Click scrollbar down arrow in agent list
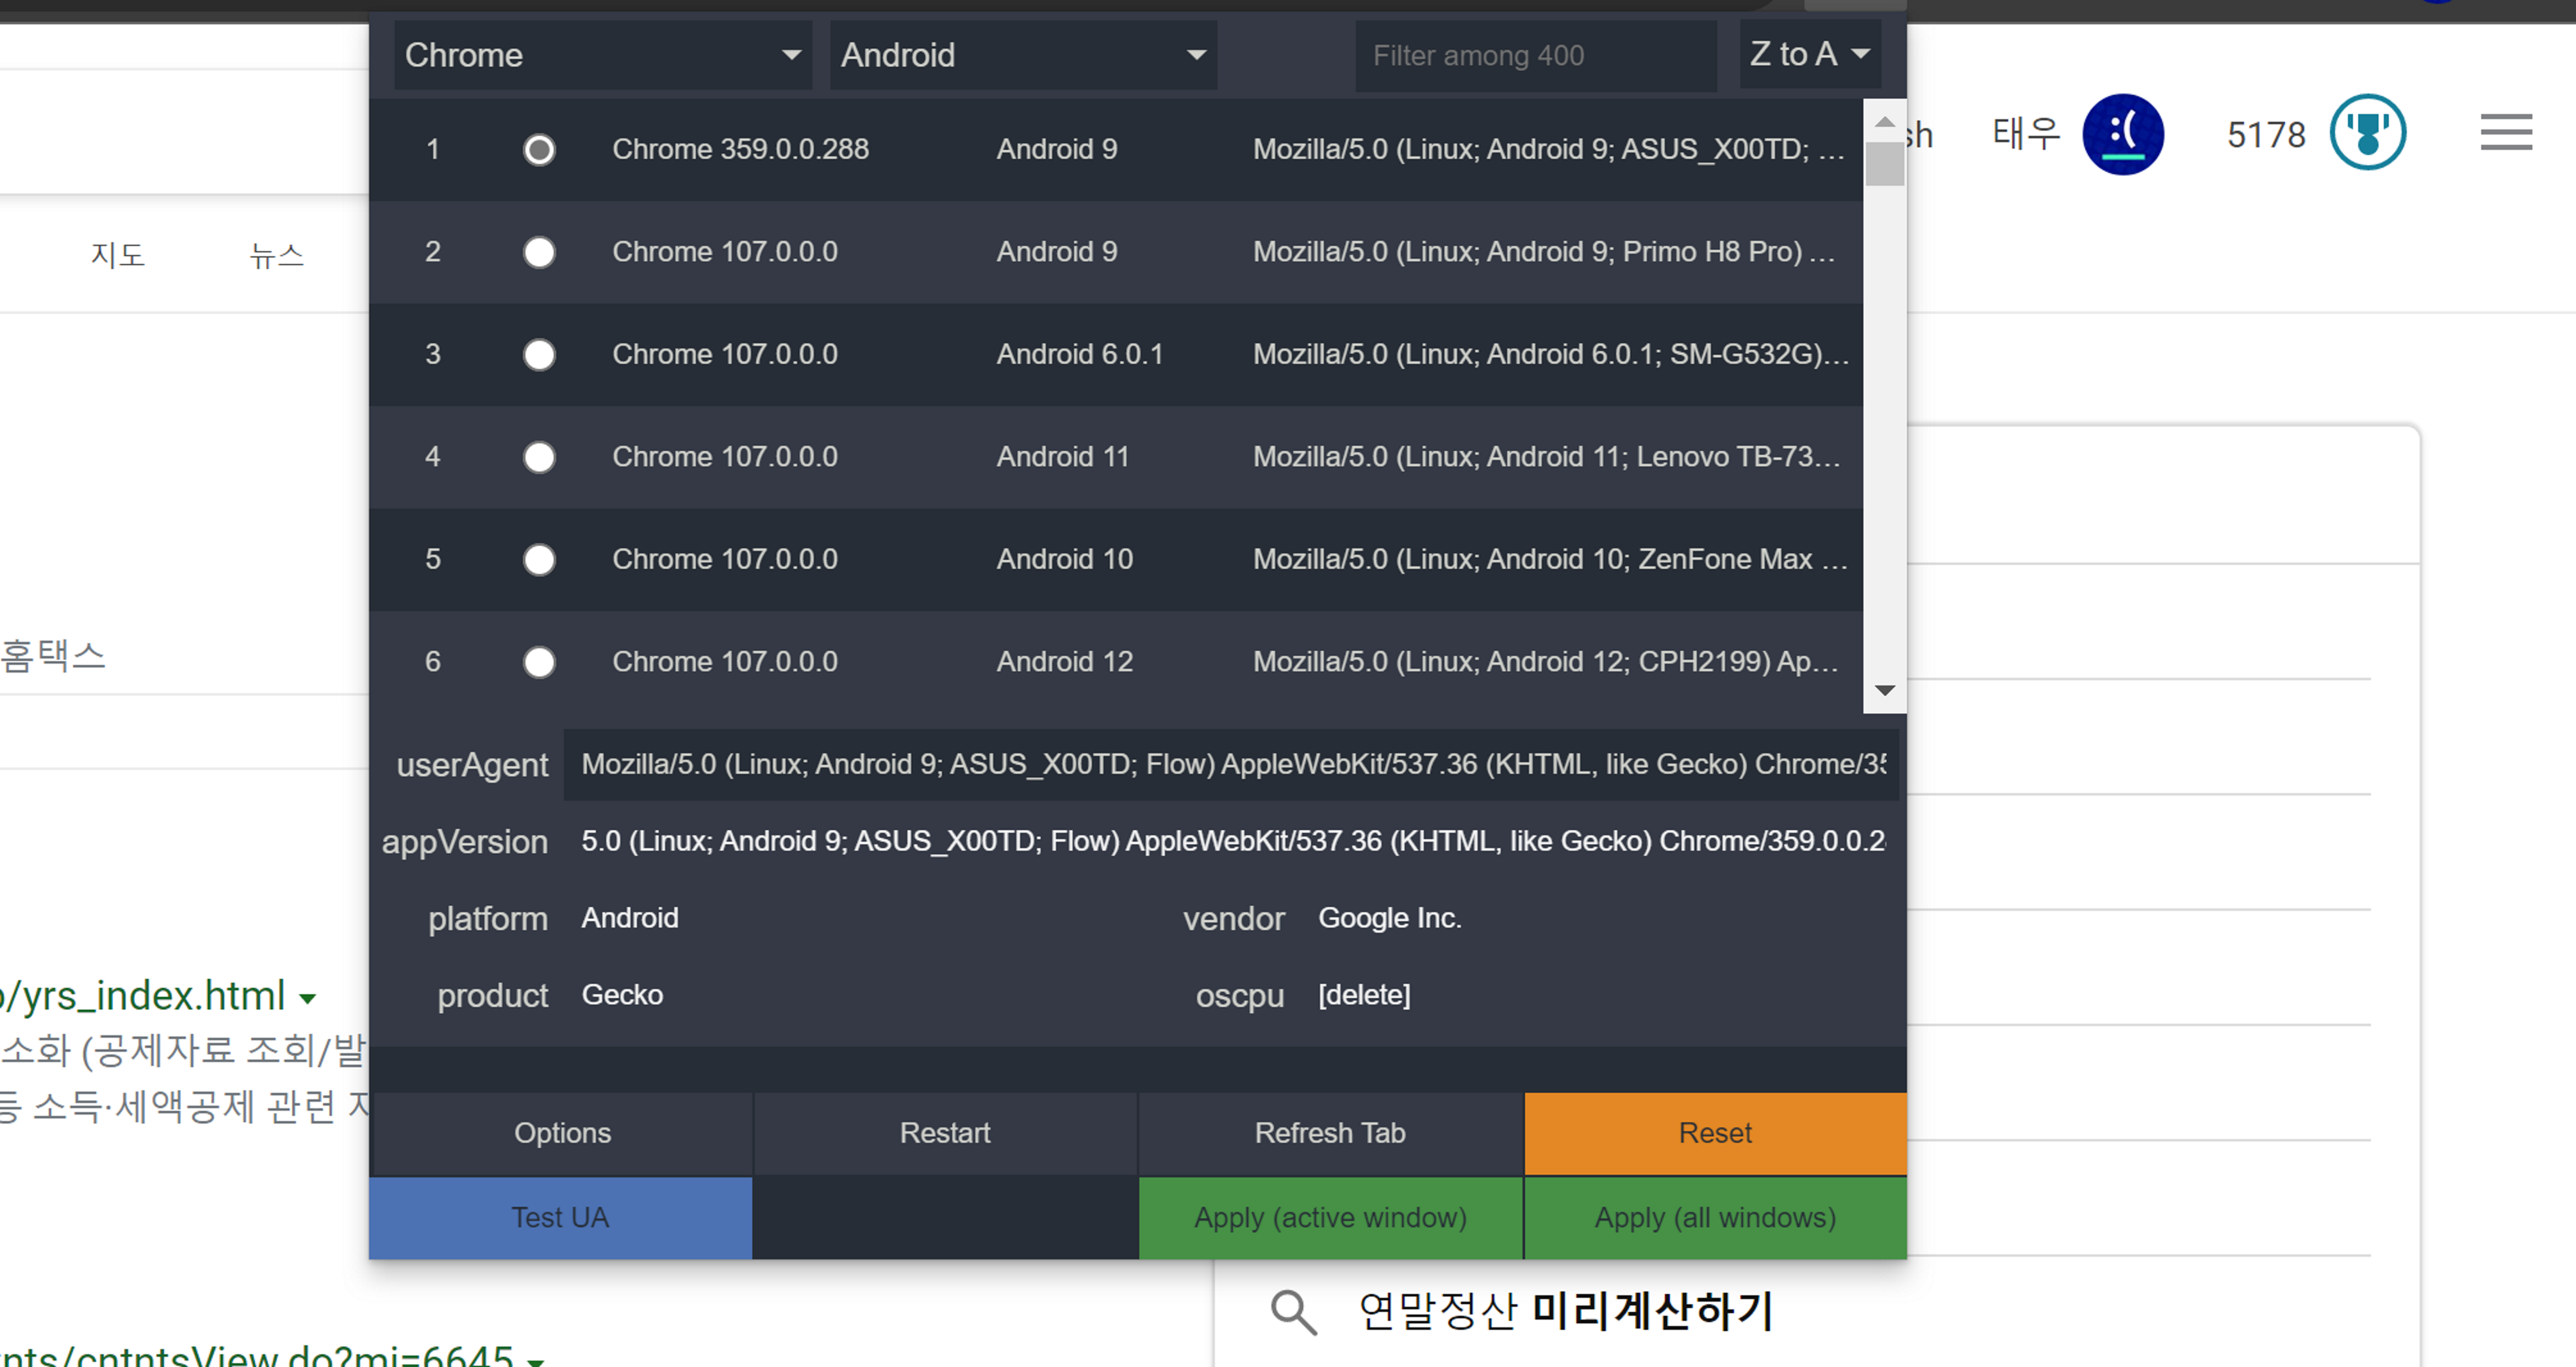 pyautogui.click(x=1884, y=690)
